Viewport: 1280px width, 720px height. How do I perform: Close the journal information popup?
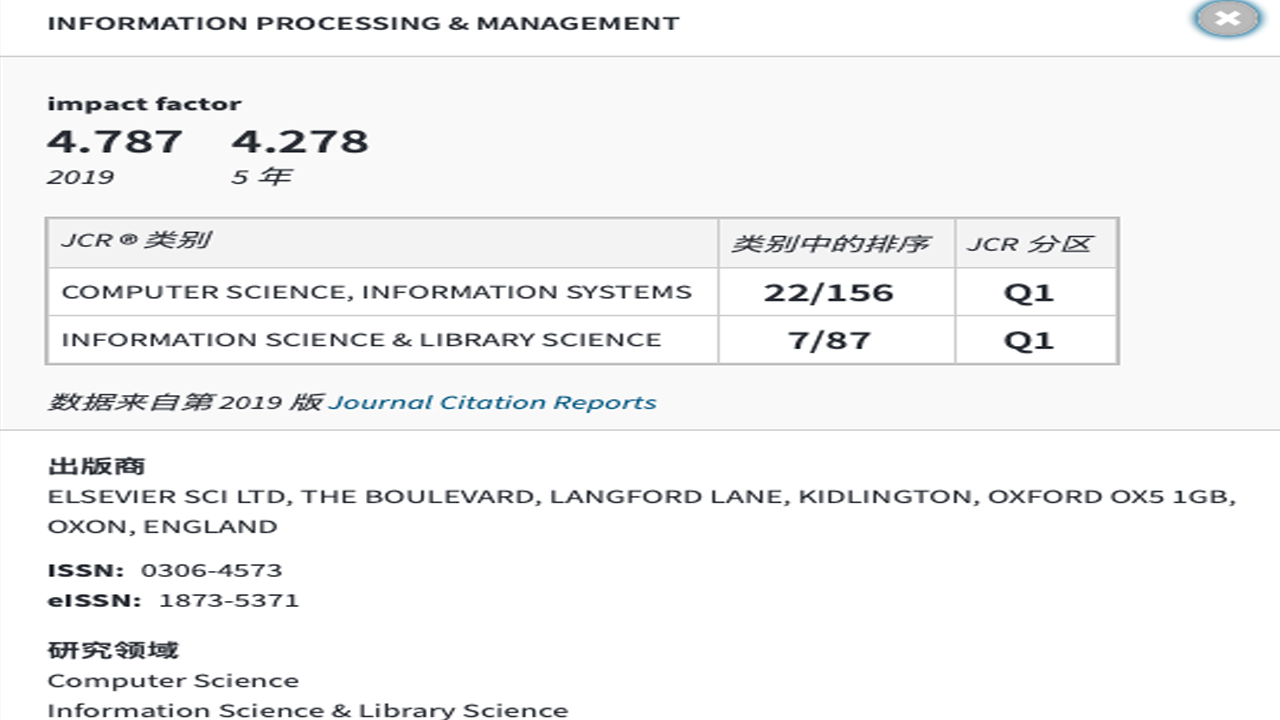click(1226, 18)
